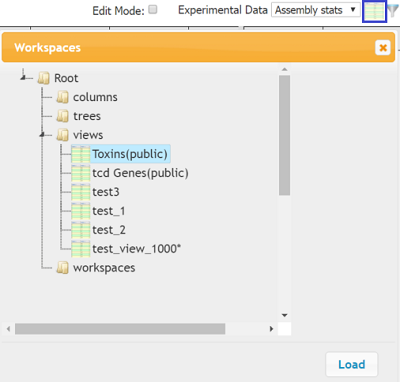Open the Assembly stats dropdown

click(x=315, y=10)
